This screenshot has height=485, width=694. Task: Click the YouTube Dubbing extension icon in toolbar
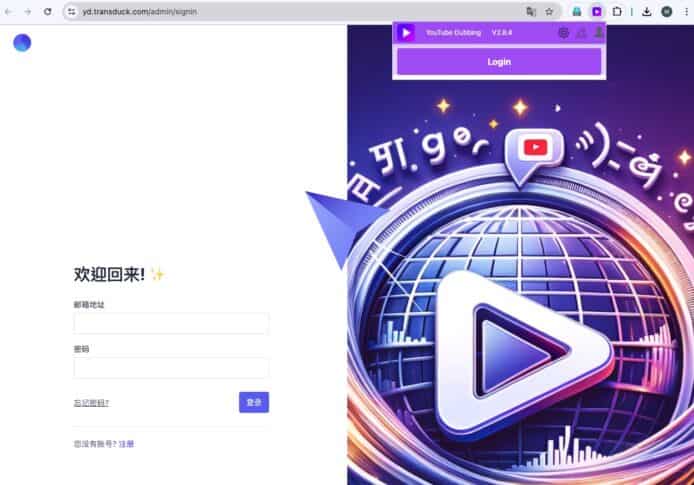tap(597, 11)
